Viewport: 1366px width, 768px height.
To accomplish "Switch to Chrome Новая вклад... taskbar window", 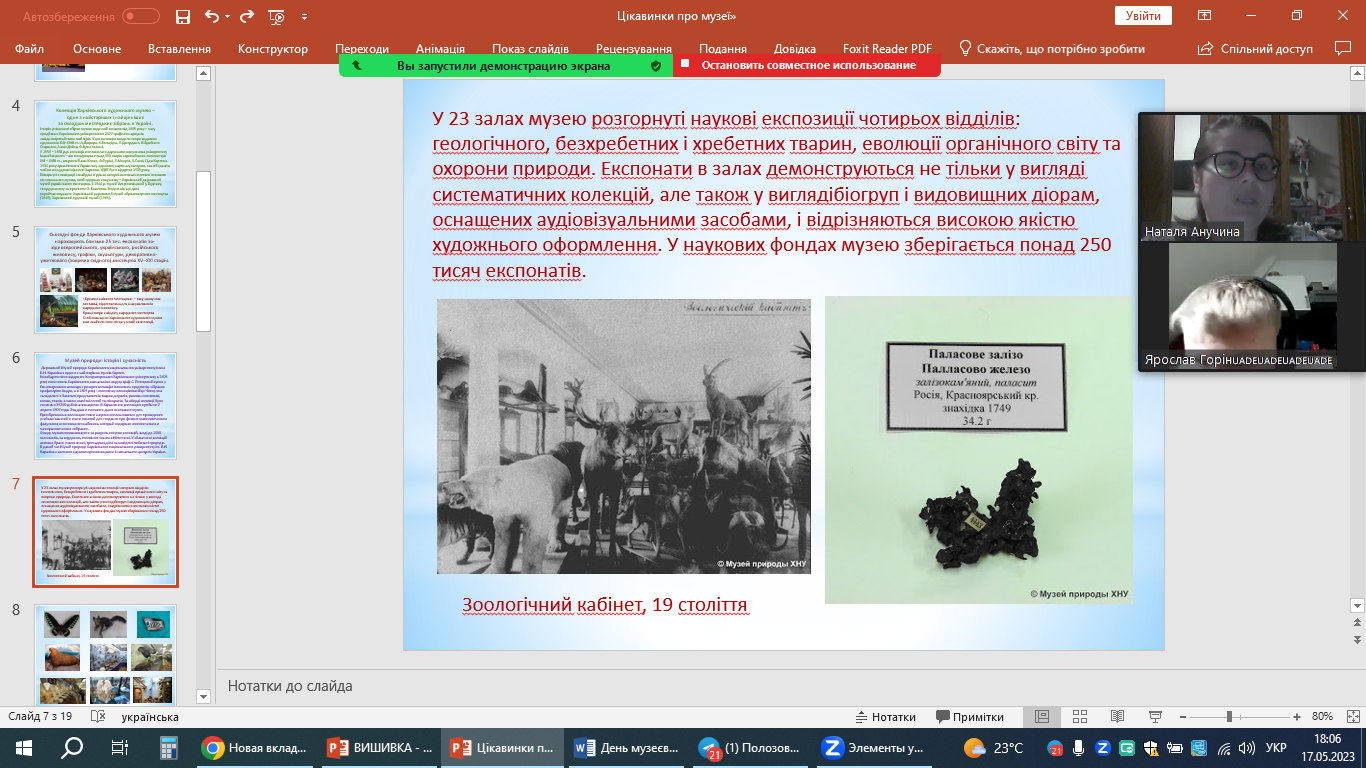I will click(x=256, y=748).
